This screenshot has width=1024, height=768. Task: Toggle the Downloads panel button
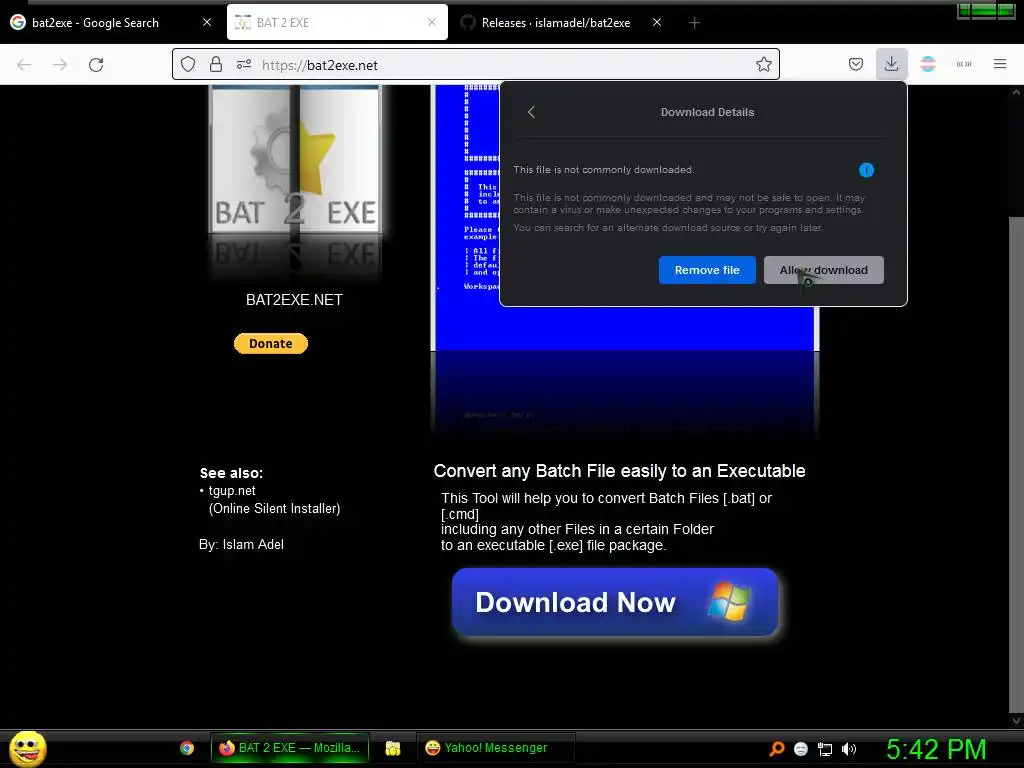[x=891, y=64]
